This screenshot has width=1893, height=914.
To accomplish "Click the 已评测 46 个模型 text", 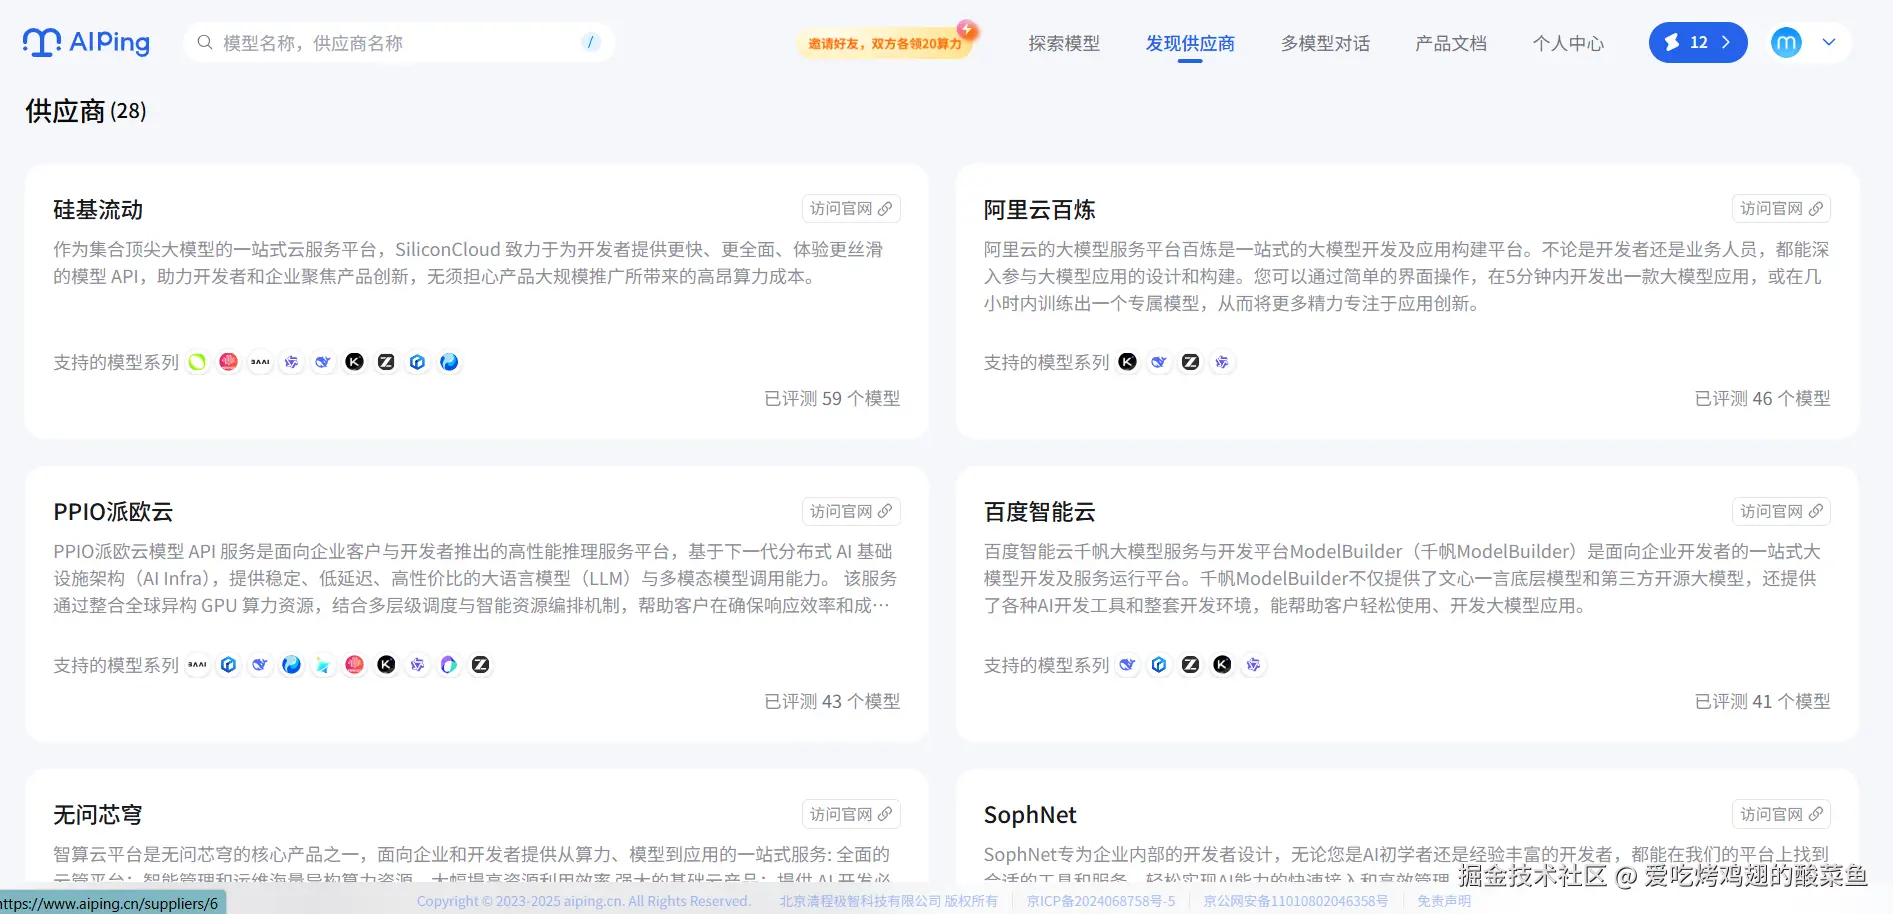I will click(x=1762, y=399).
